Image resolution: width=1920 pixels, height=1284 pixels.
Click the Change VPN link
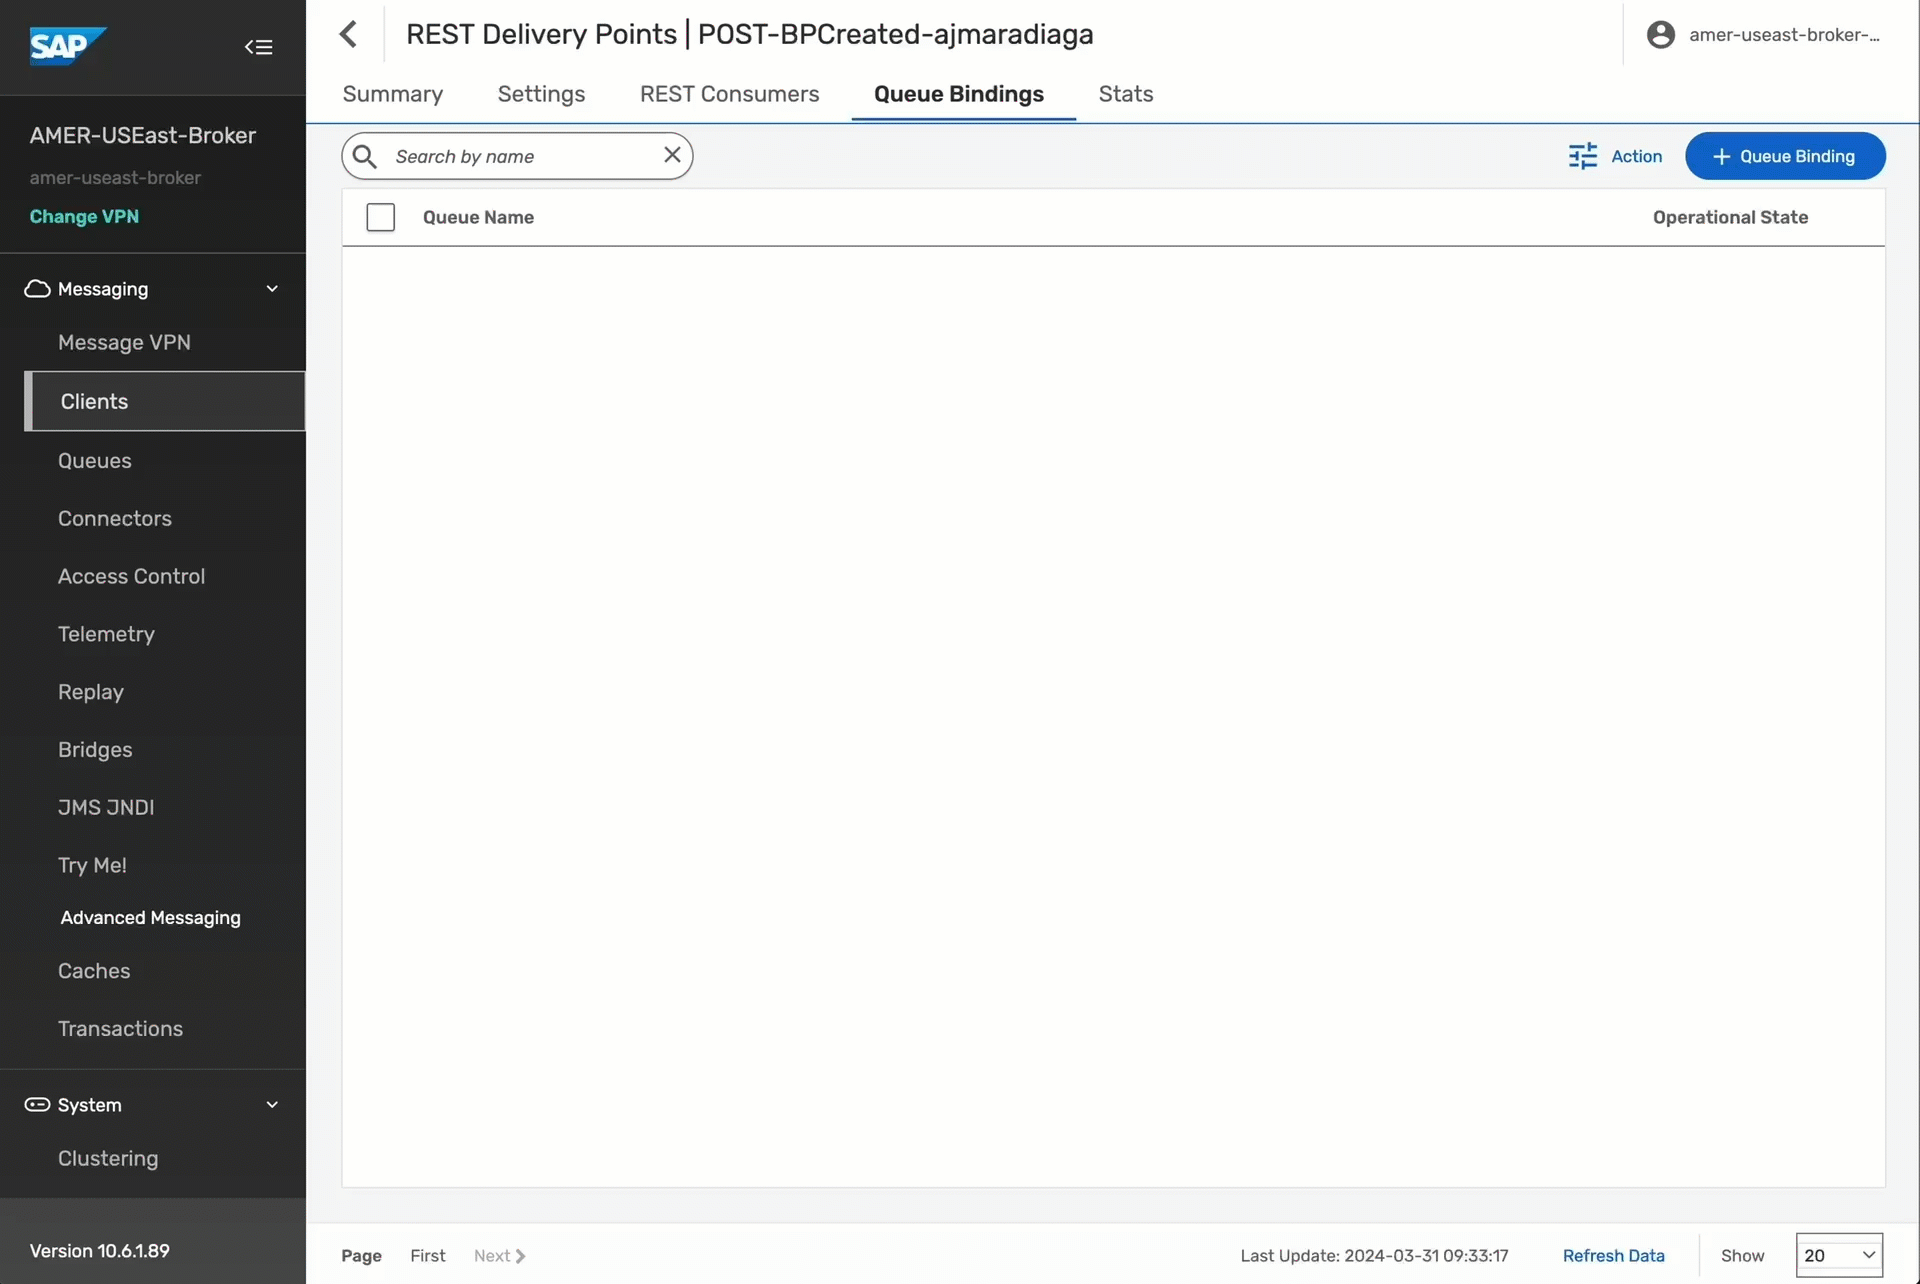coord(83,216)
